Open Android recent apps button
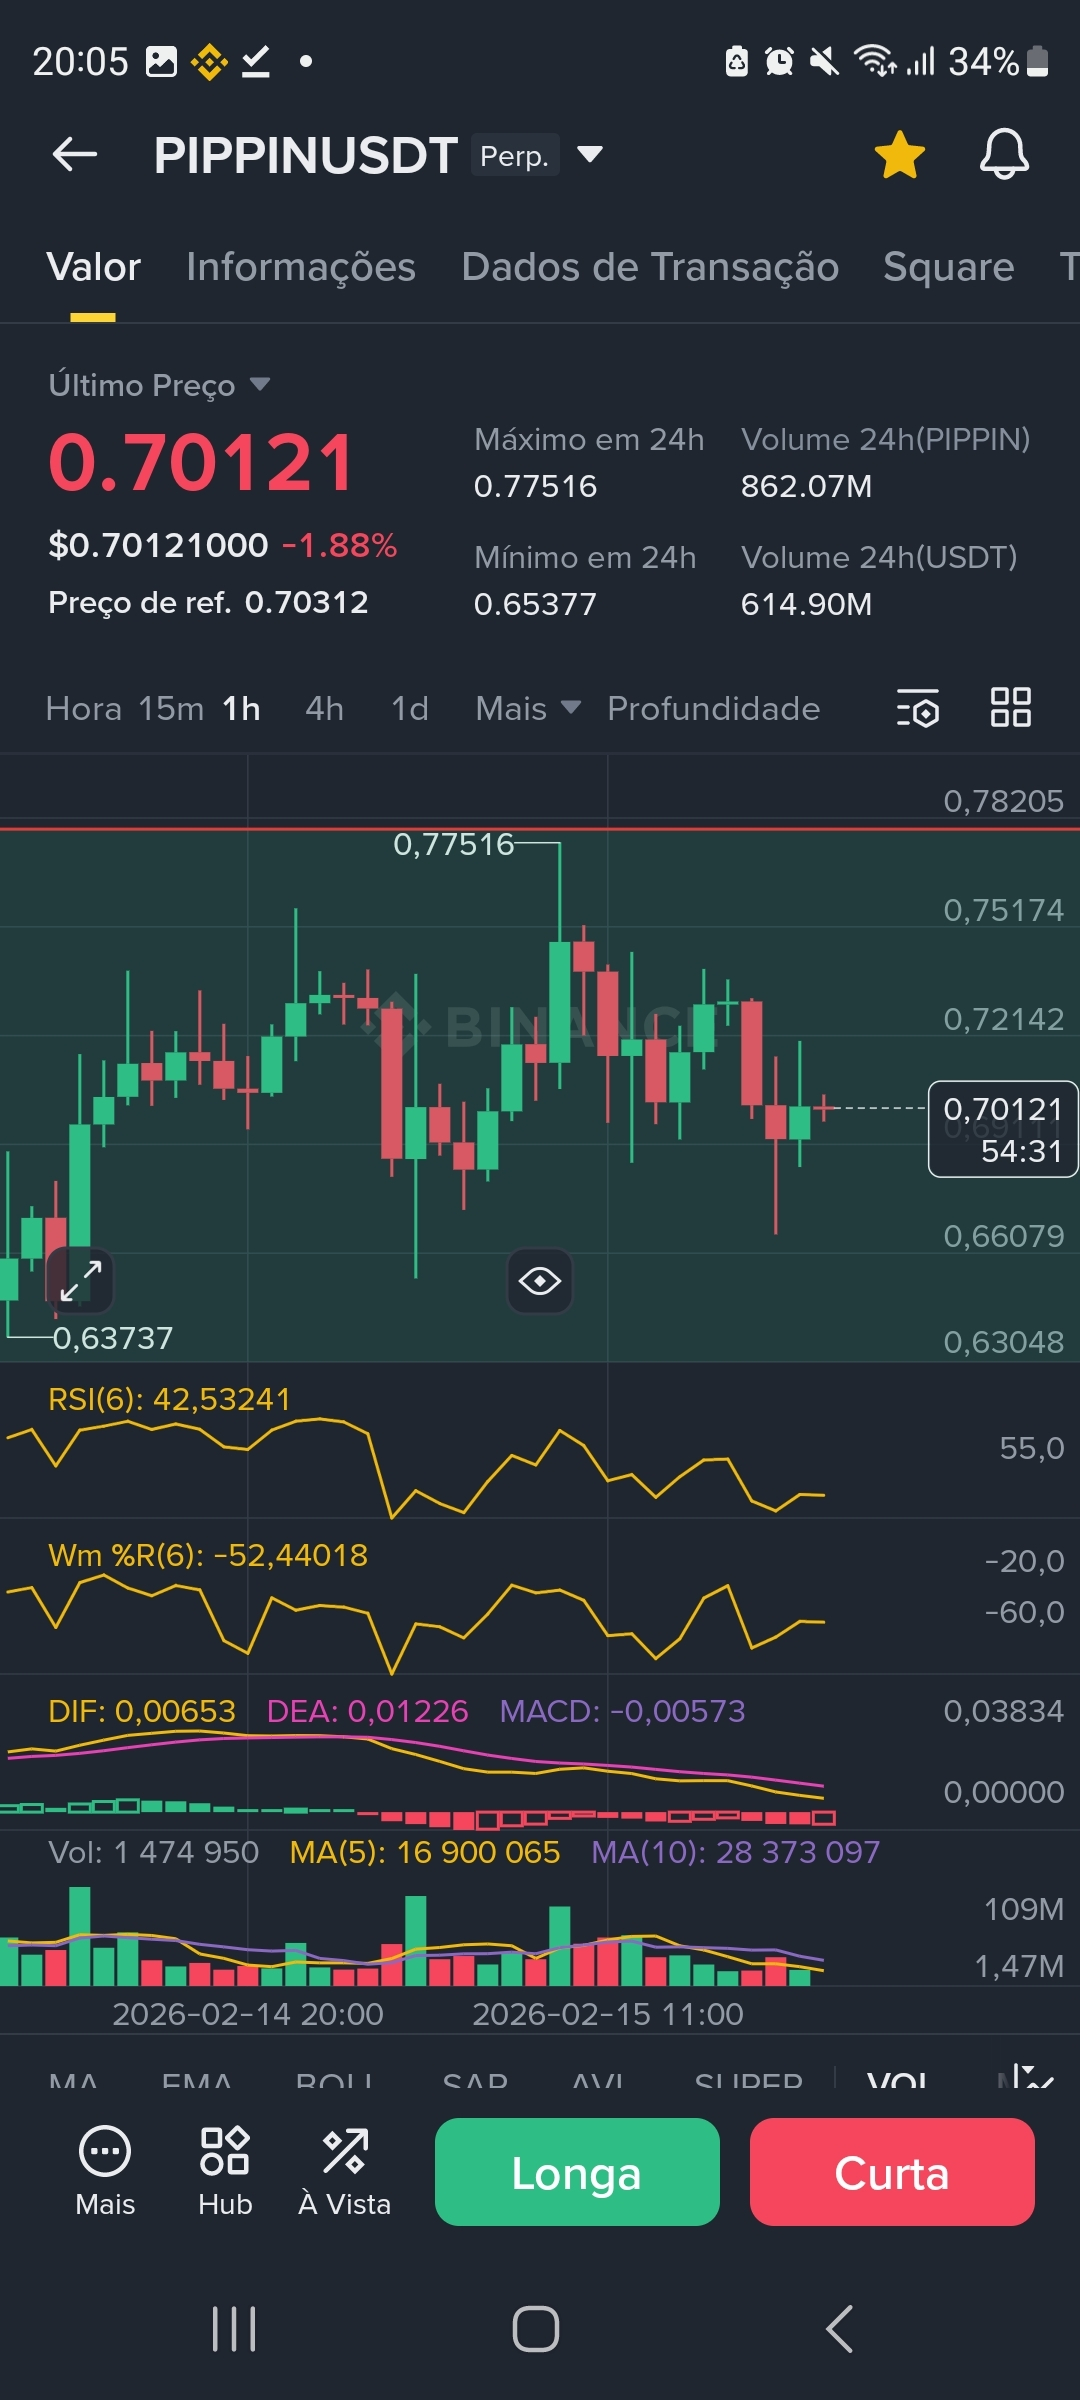The image size is (1080, 2400). tap(234, 2329)
